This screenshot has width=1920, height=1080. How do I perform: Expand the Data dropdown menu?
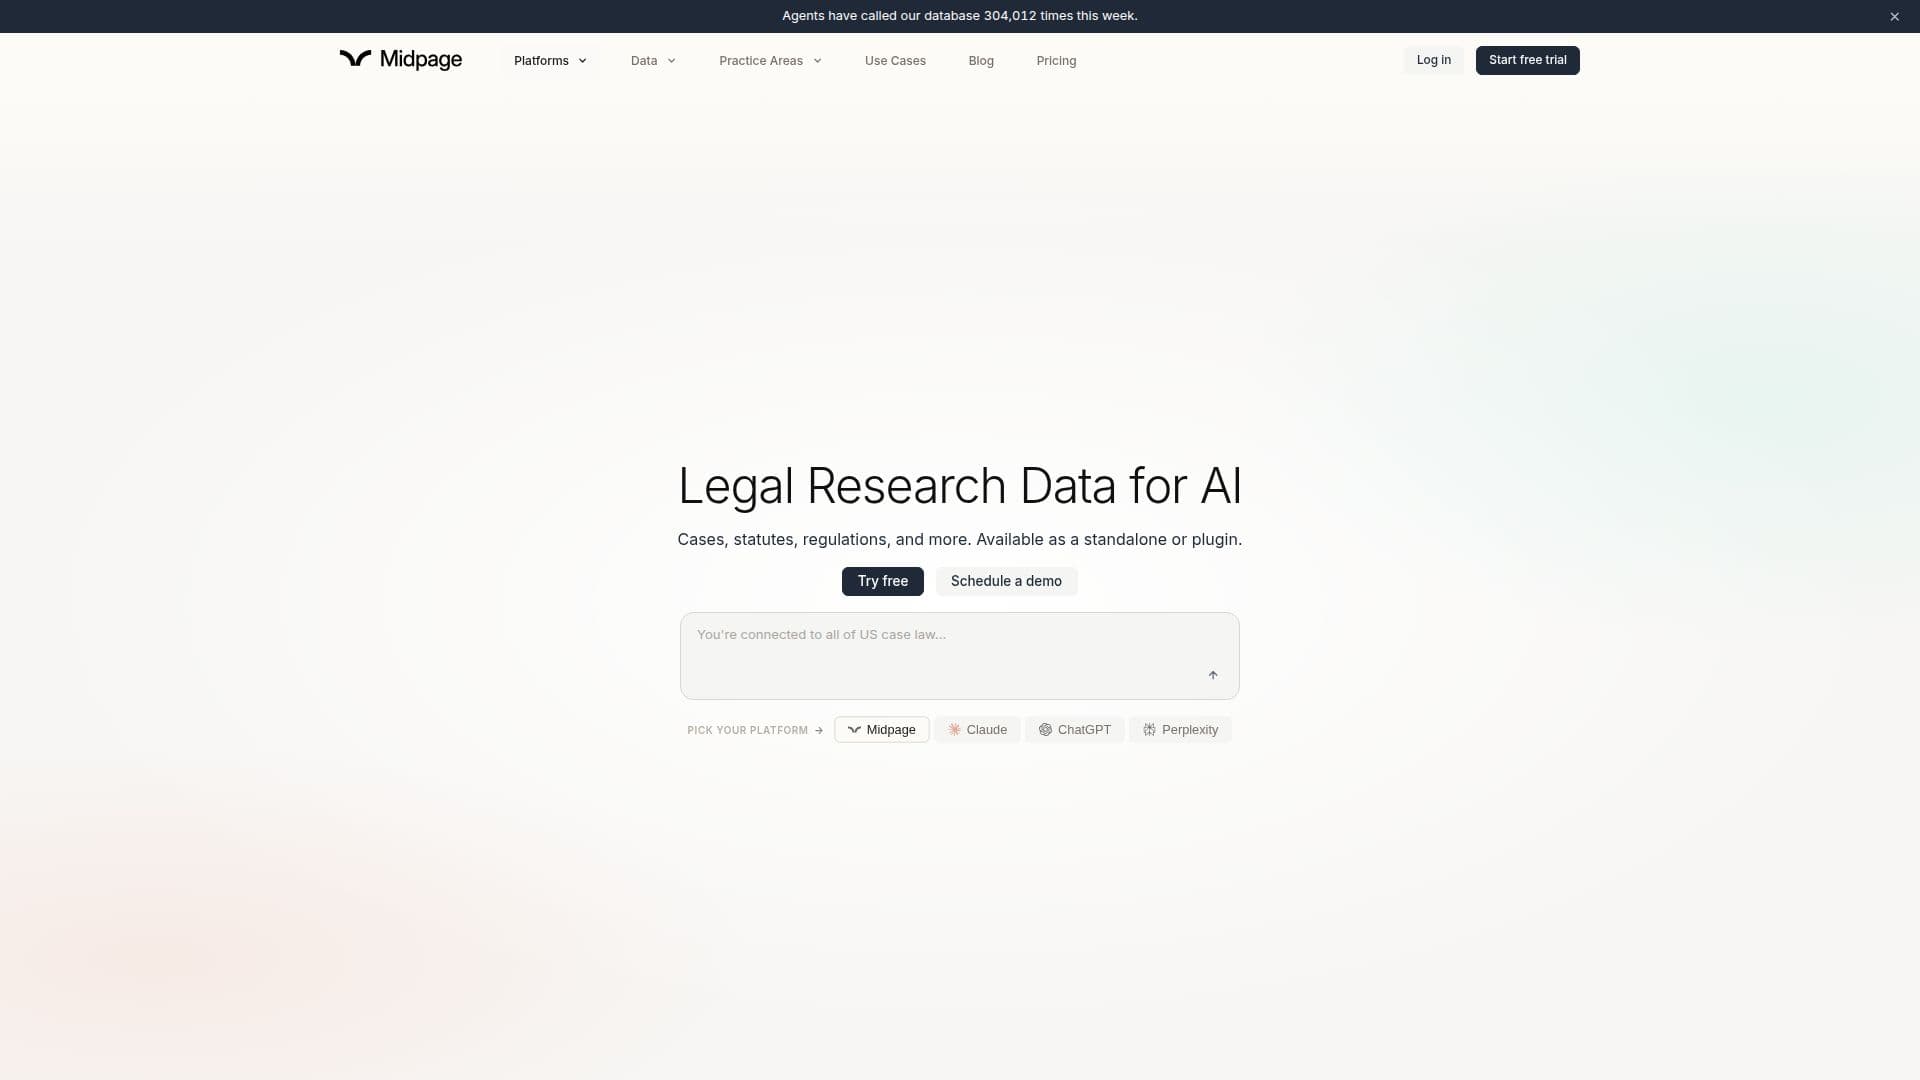[653, 61]
